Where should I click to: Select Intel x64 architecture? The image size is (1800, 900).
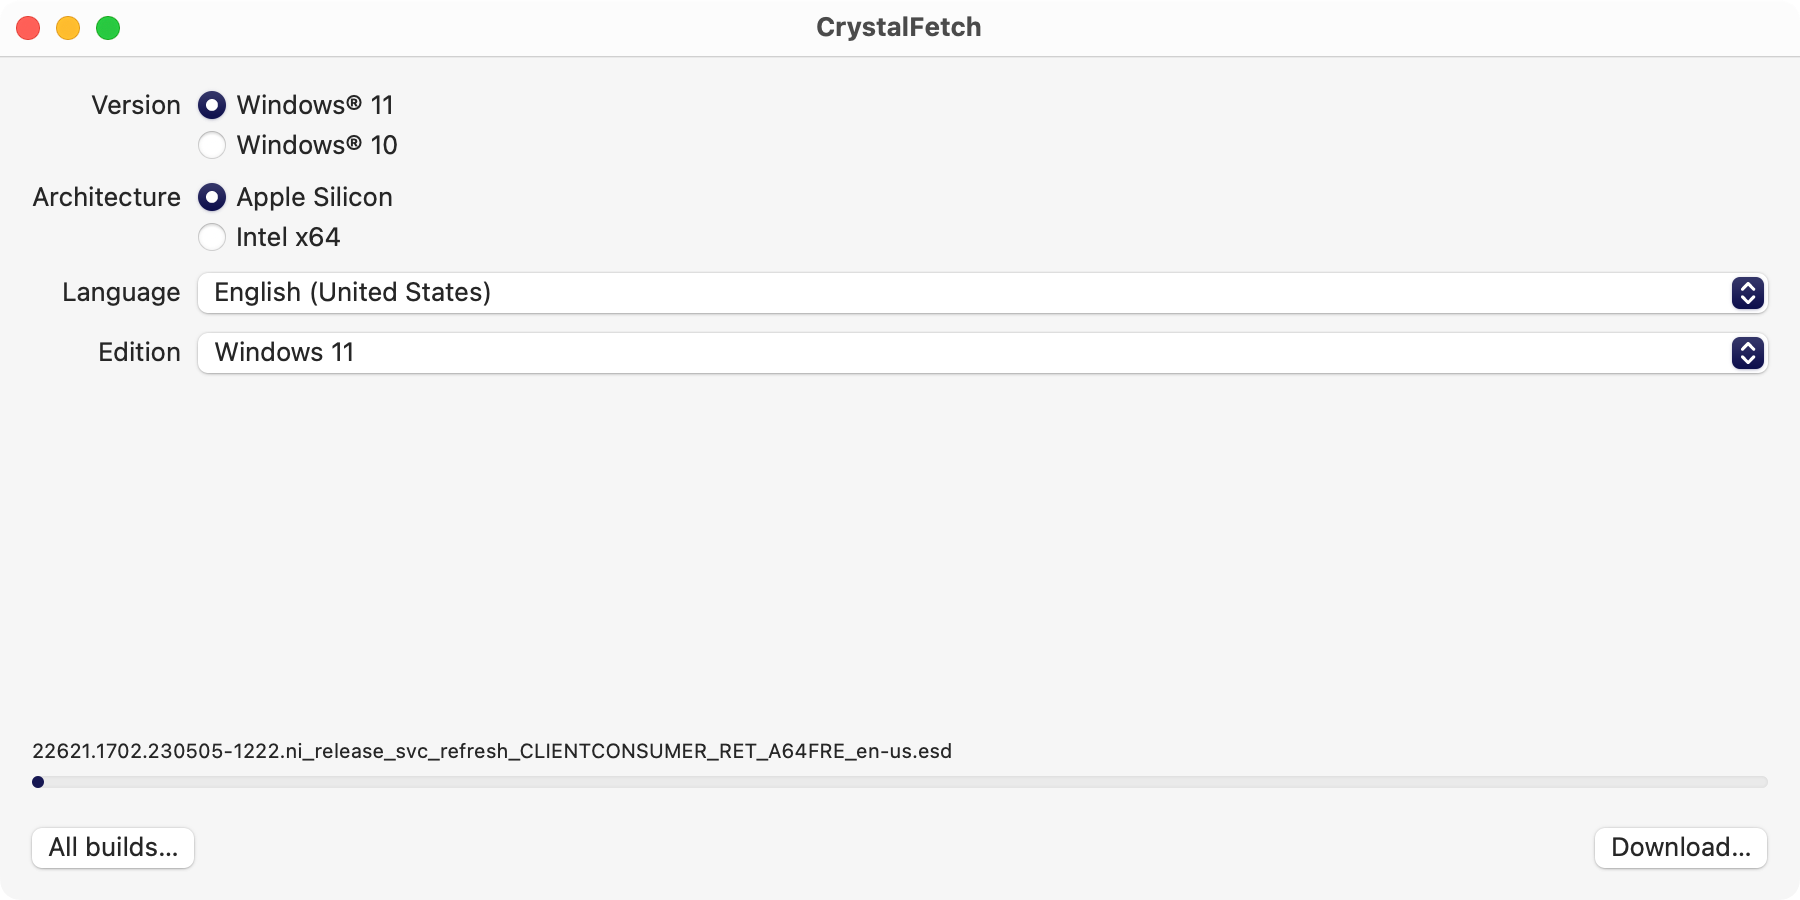point(211,237)
